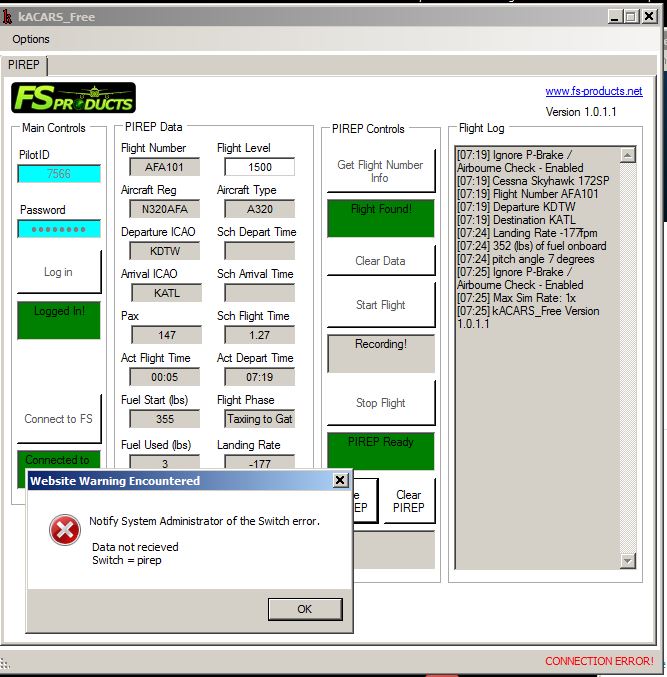
Task: Click the PilotID input field
Action: click(x=59, y=174)
